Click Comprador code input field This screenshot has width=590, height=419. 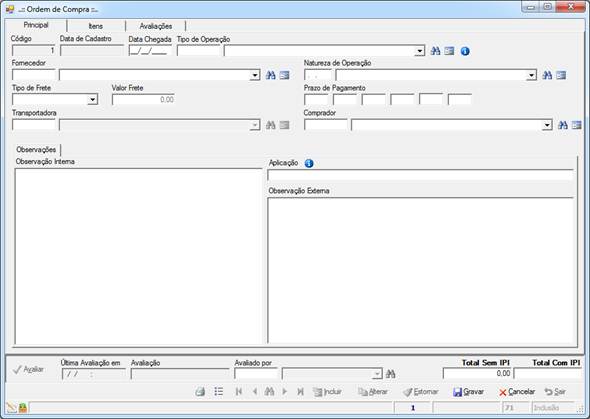(x=325, y=125)
